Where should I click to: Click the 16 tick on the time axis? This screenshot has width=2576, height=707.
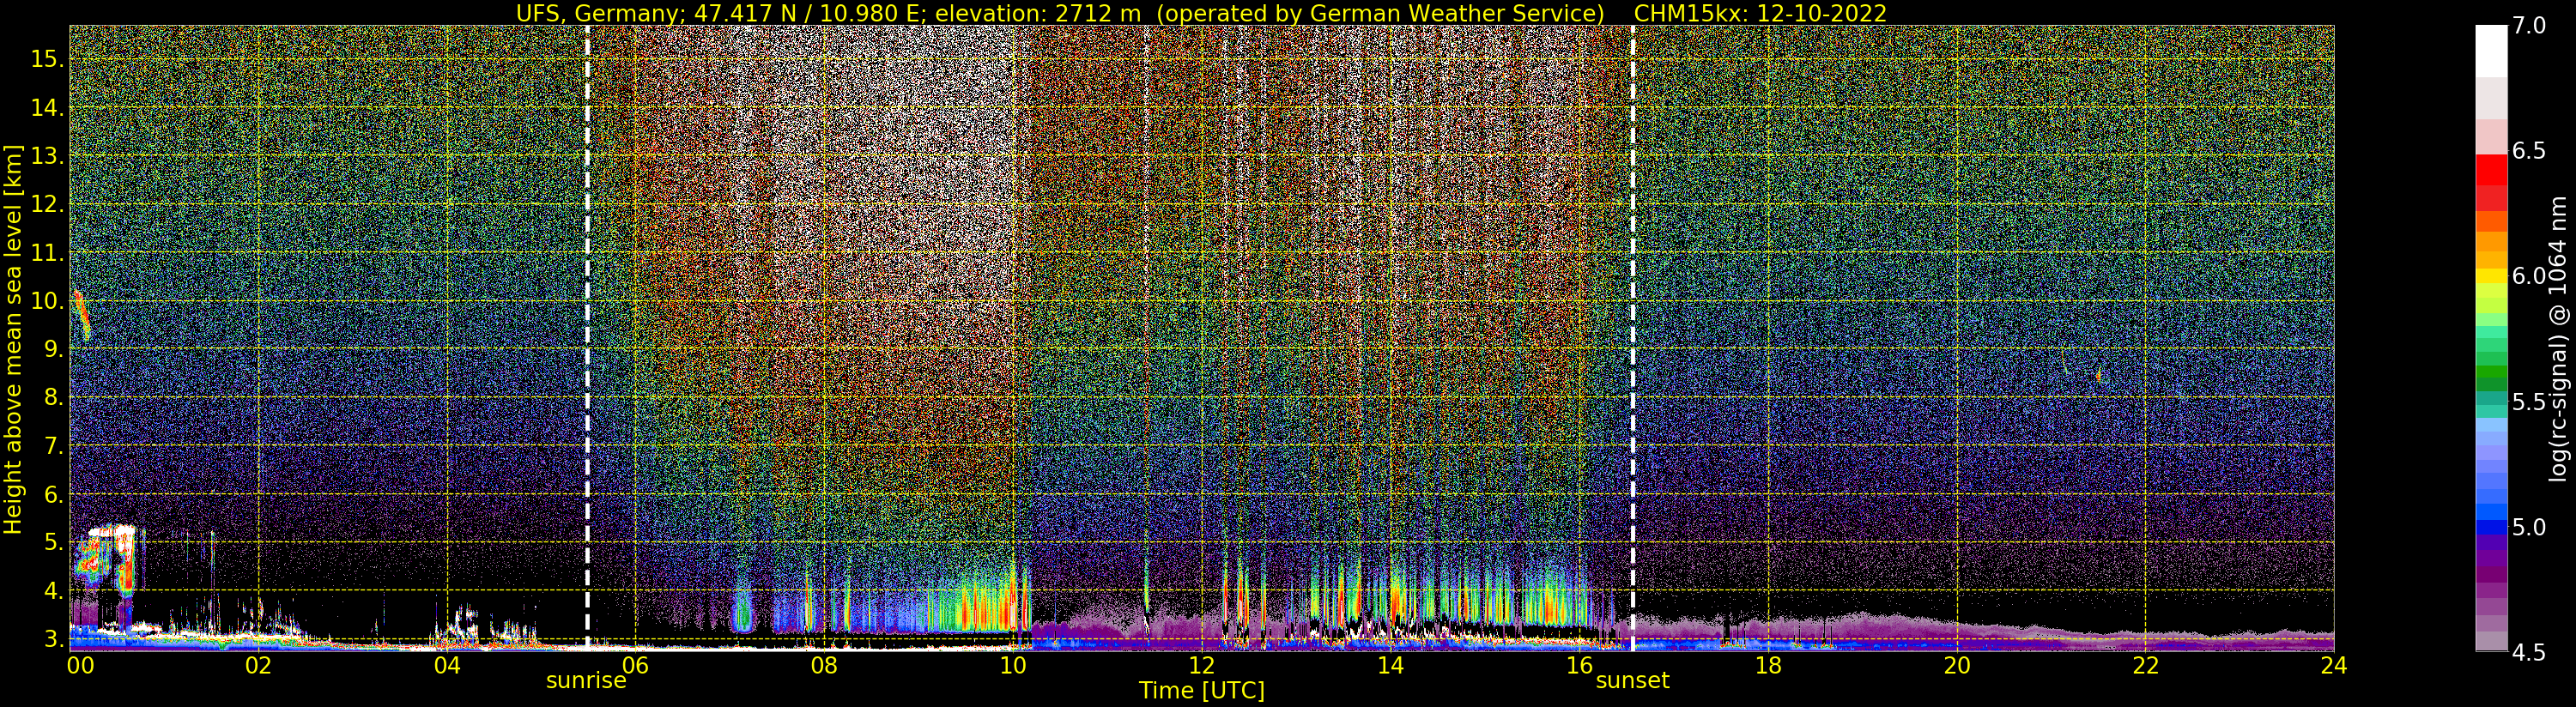pyautogui.click(x=1579, y=665)
